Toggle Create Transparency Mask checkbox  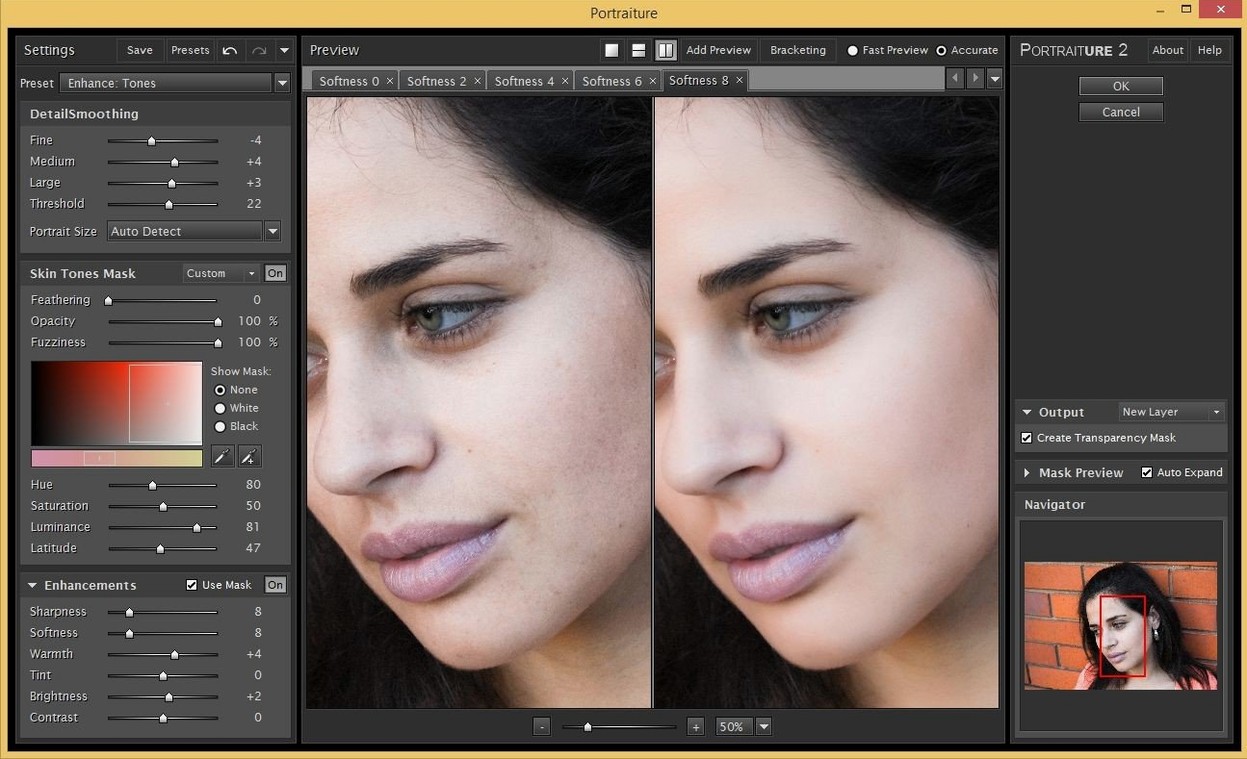1026,438
